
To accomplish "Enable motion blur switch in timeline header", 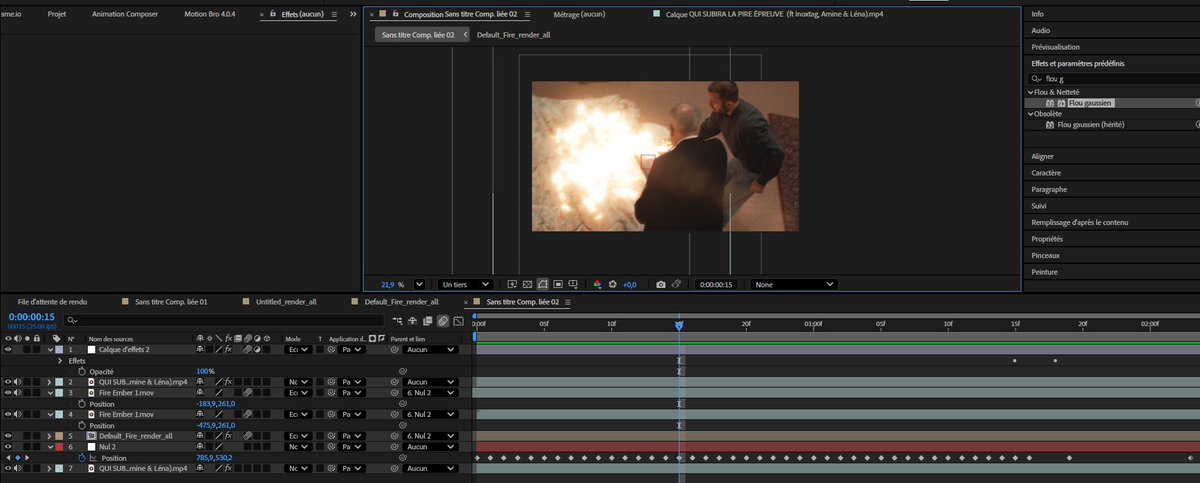I will pyautogui.click(x=443, y=321).
